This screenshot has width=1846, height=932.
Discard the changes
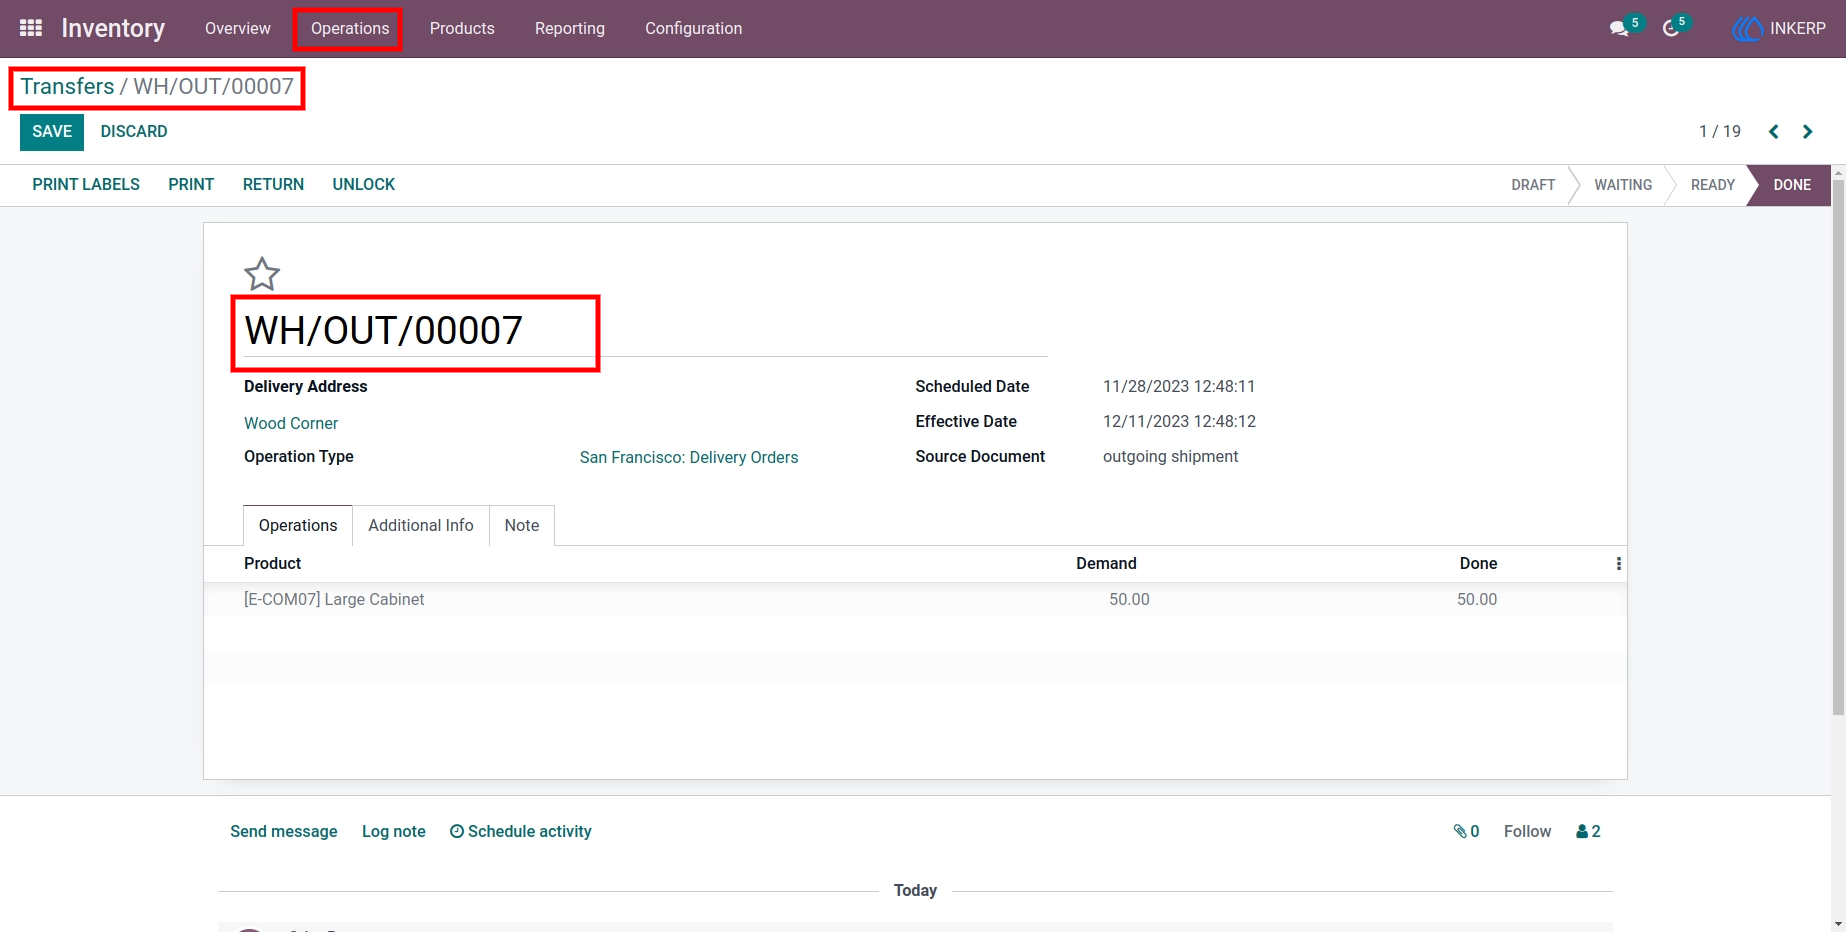134,132
